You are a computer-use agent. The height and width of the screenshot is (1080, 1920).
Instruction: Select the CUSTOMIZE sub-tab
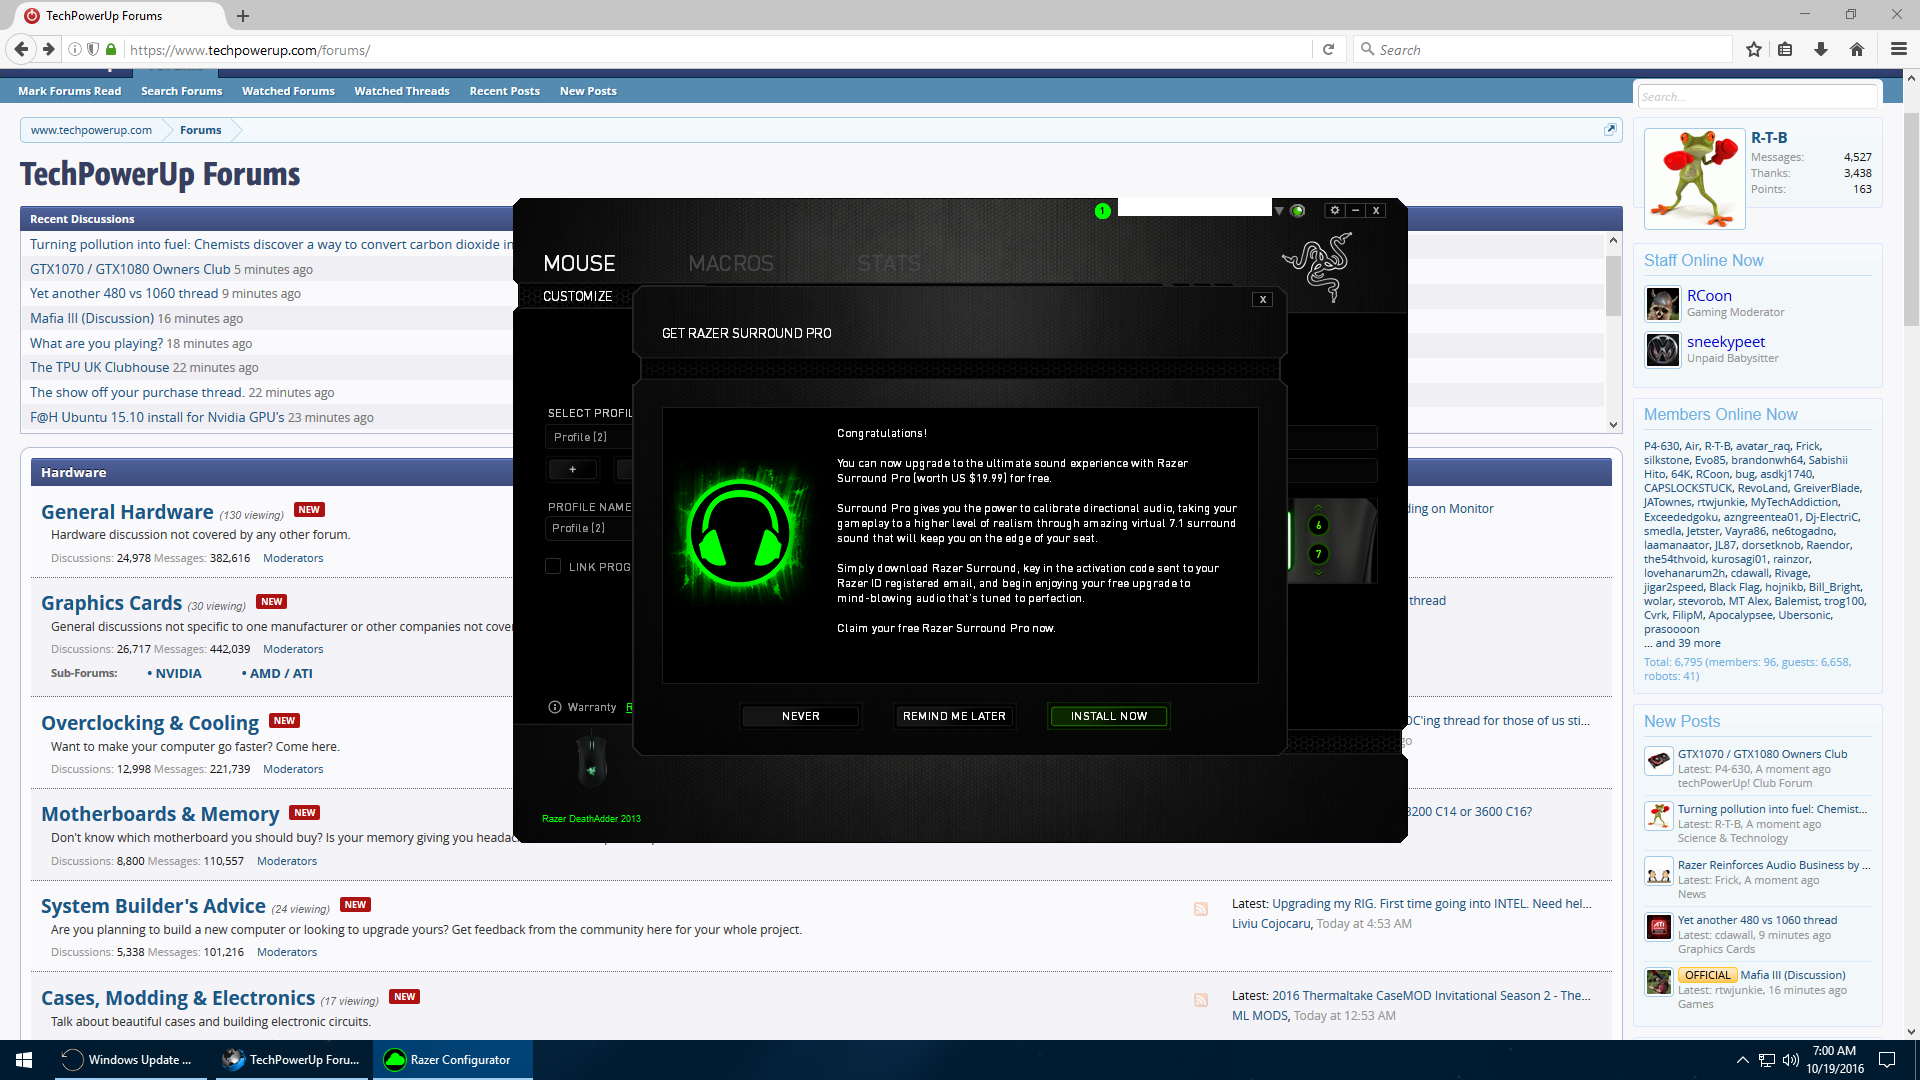click(577, 296)
